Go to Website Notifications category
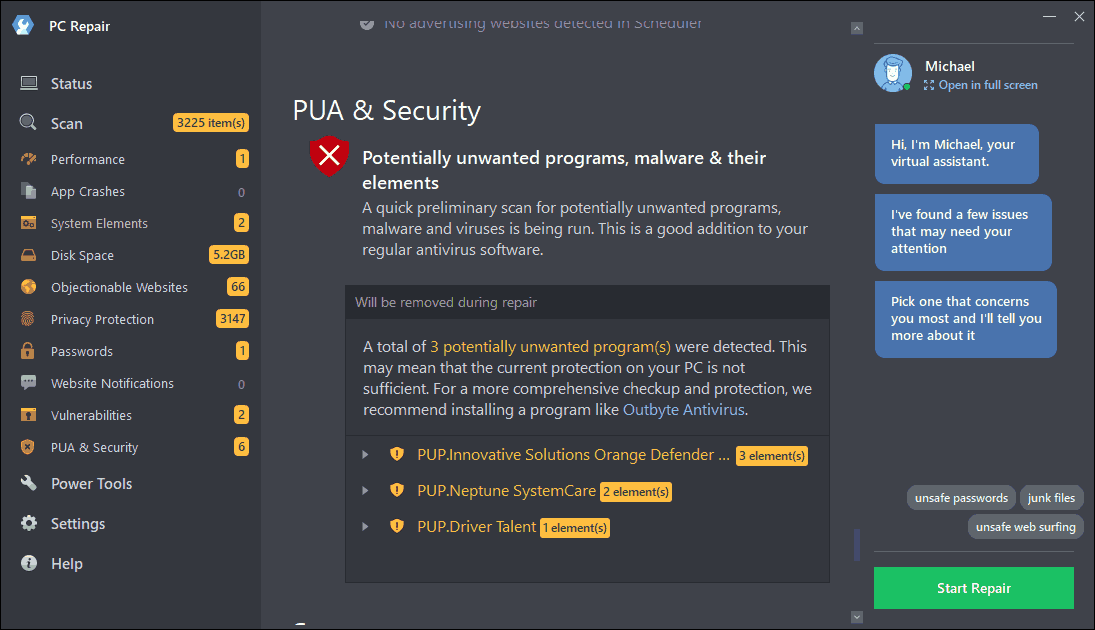The image size is (1095, 630). point(112,383)
